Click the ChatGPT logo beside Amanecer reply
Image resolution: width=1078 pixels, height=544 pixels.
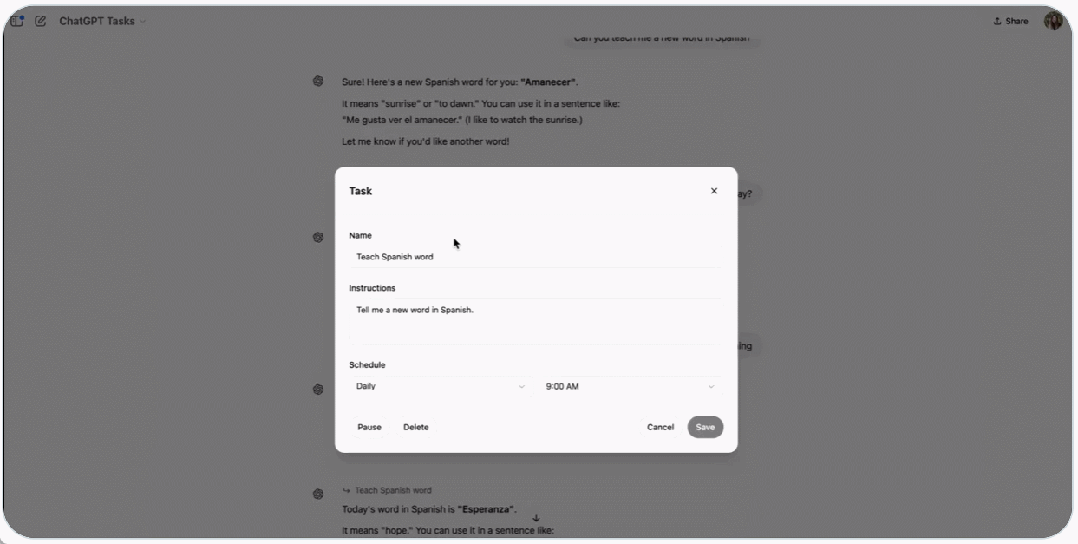pos(318,81)
